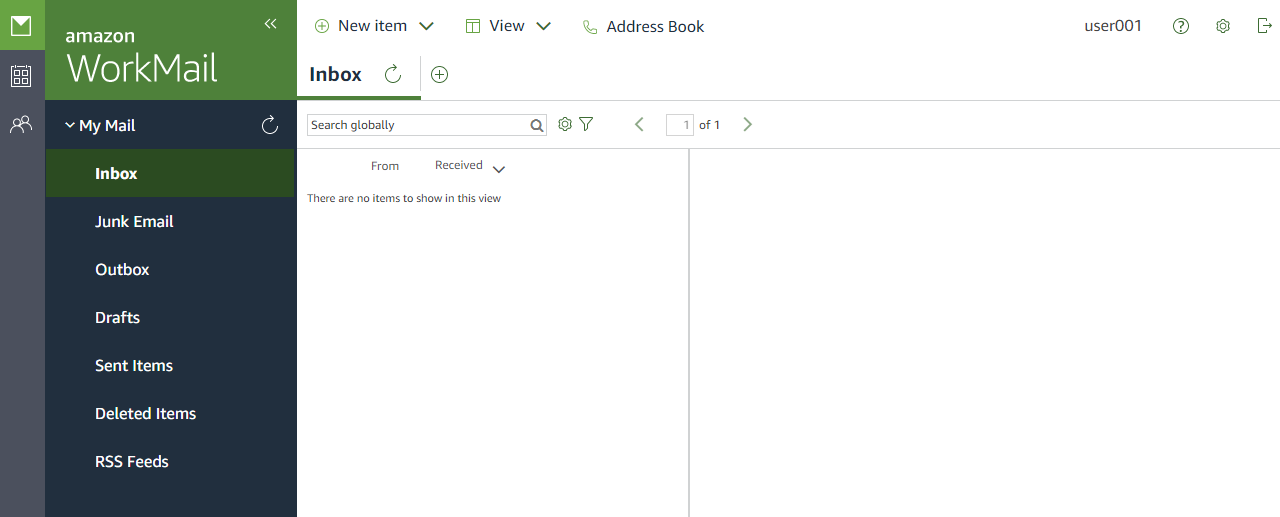Click the user001 account name

[x=1113, y=26]
